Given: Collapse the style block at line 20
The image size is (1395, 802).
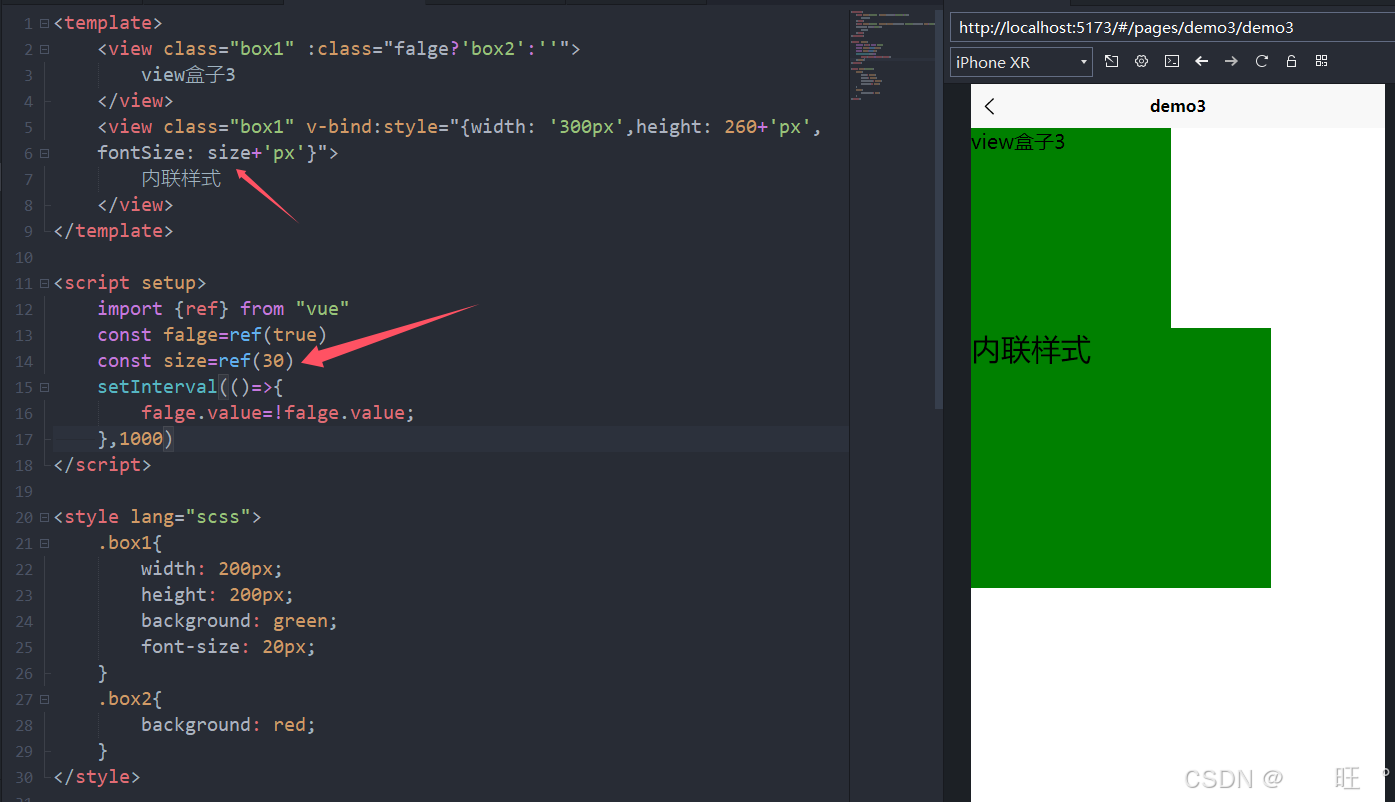Looking at the screenshot, I should [x=44, y=517].
